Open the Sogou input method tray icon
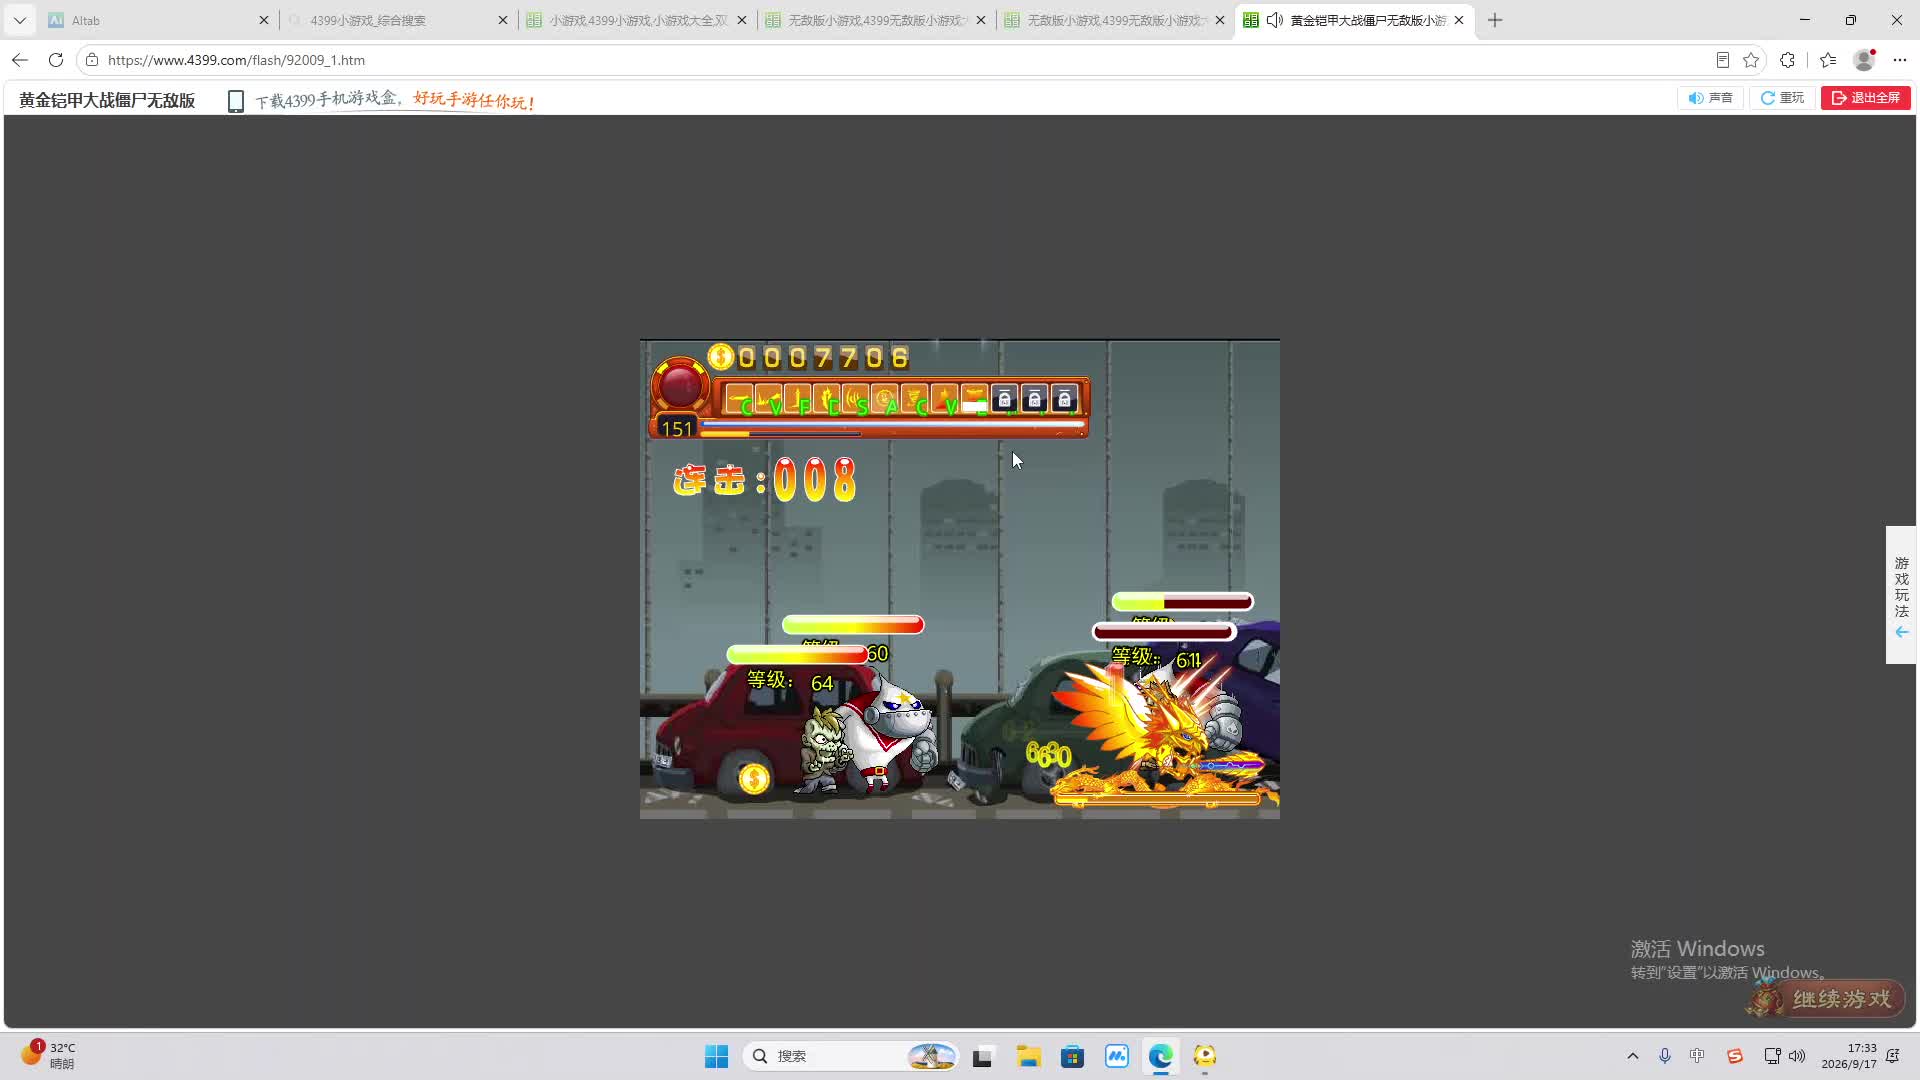This screenshot has width=1920, height=1080. (x=1735, y=1056)
